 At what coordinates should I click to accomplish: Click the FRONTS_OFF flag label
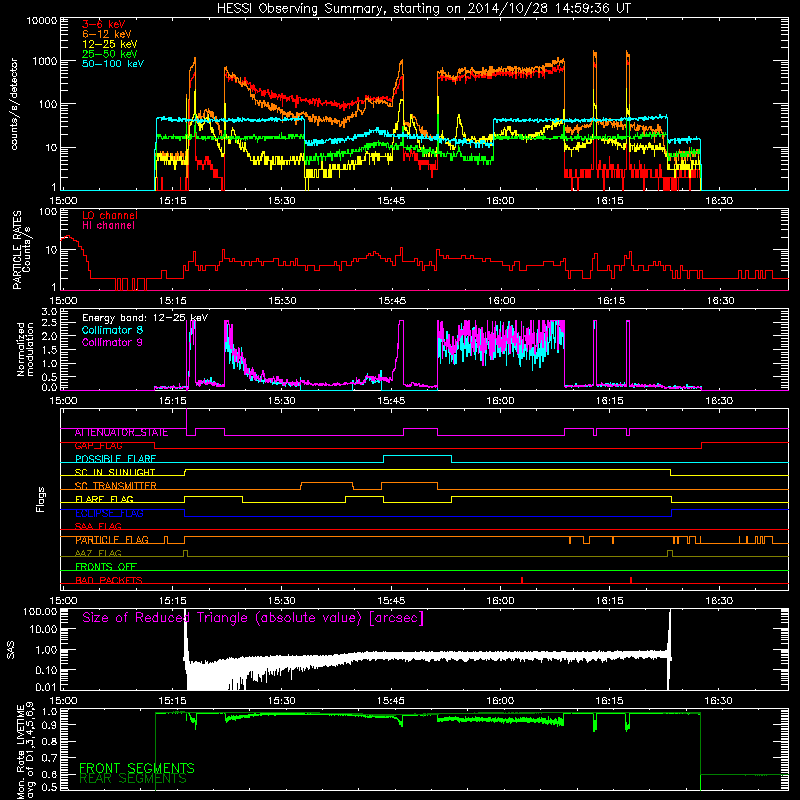(106, 567)
